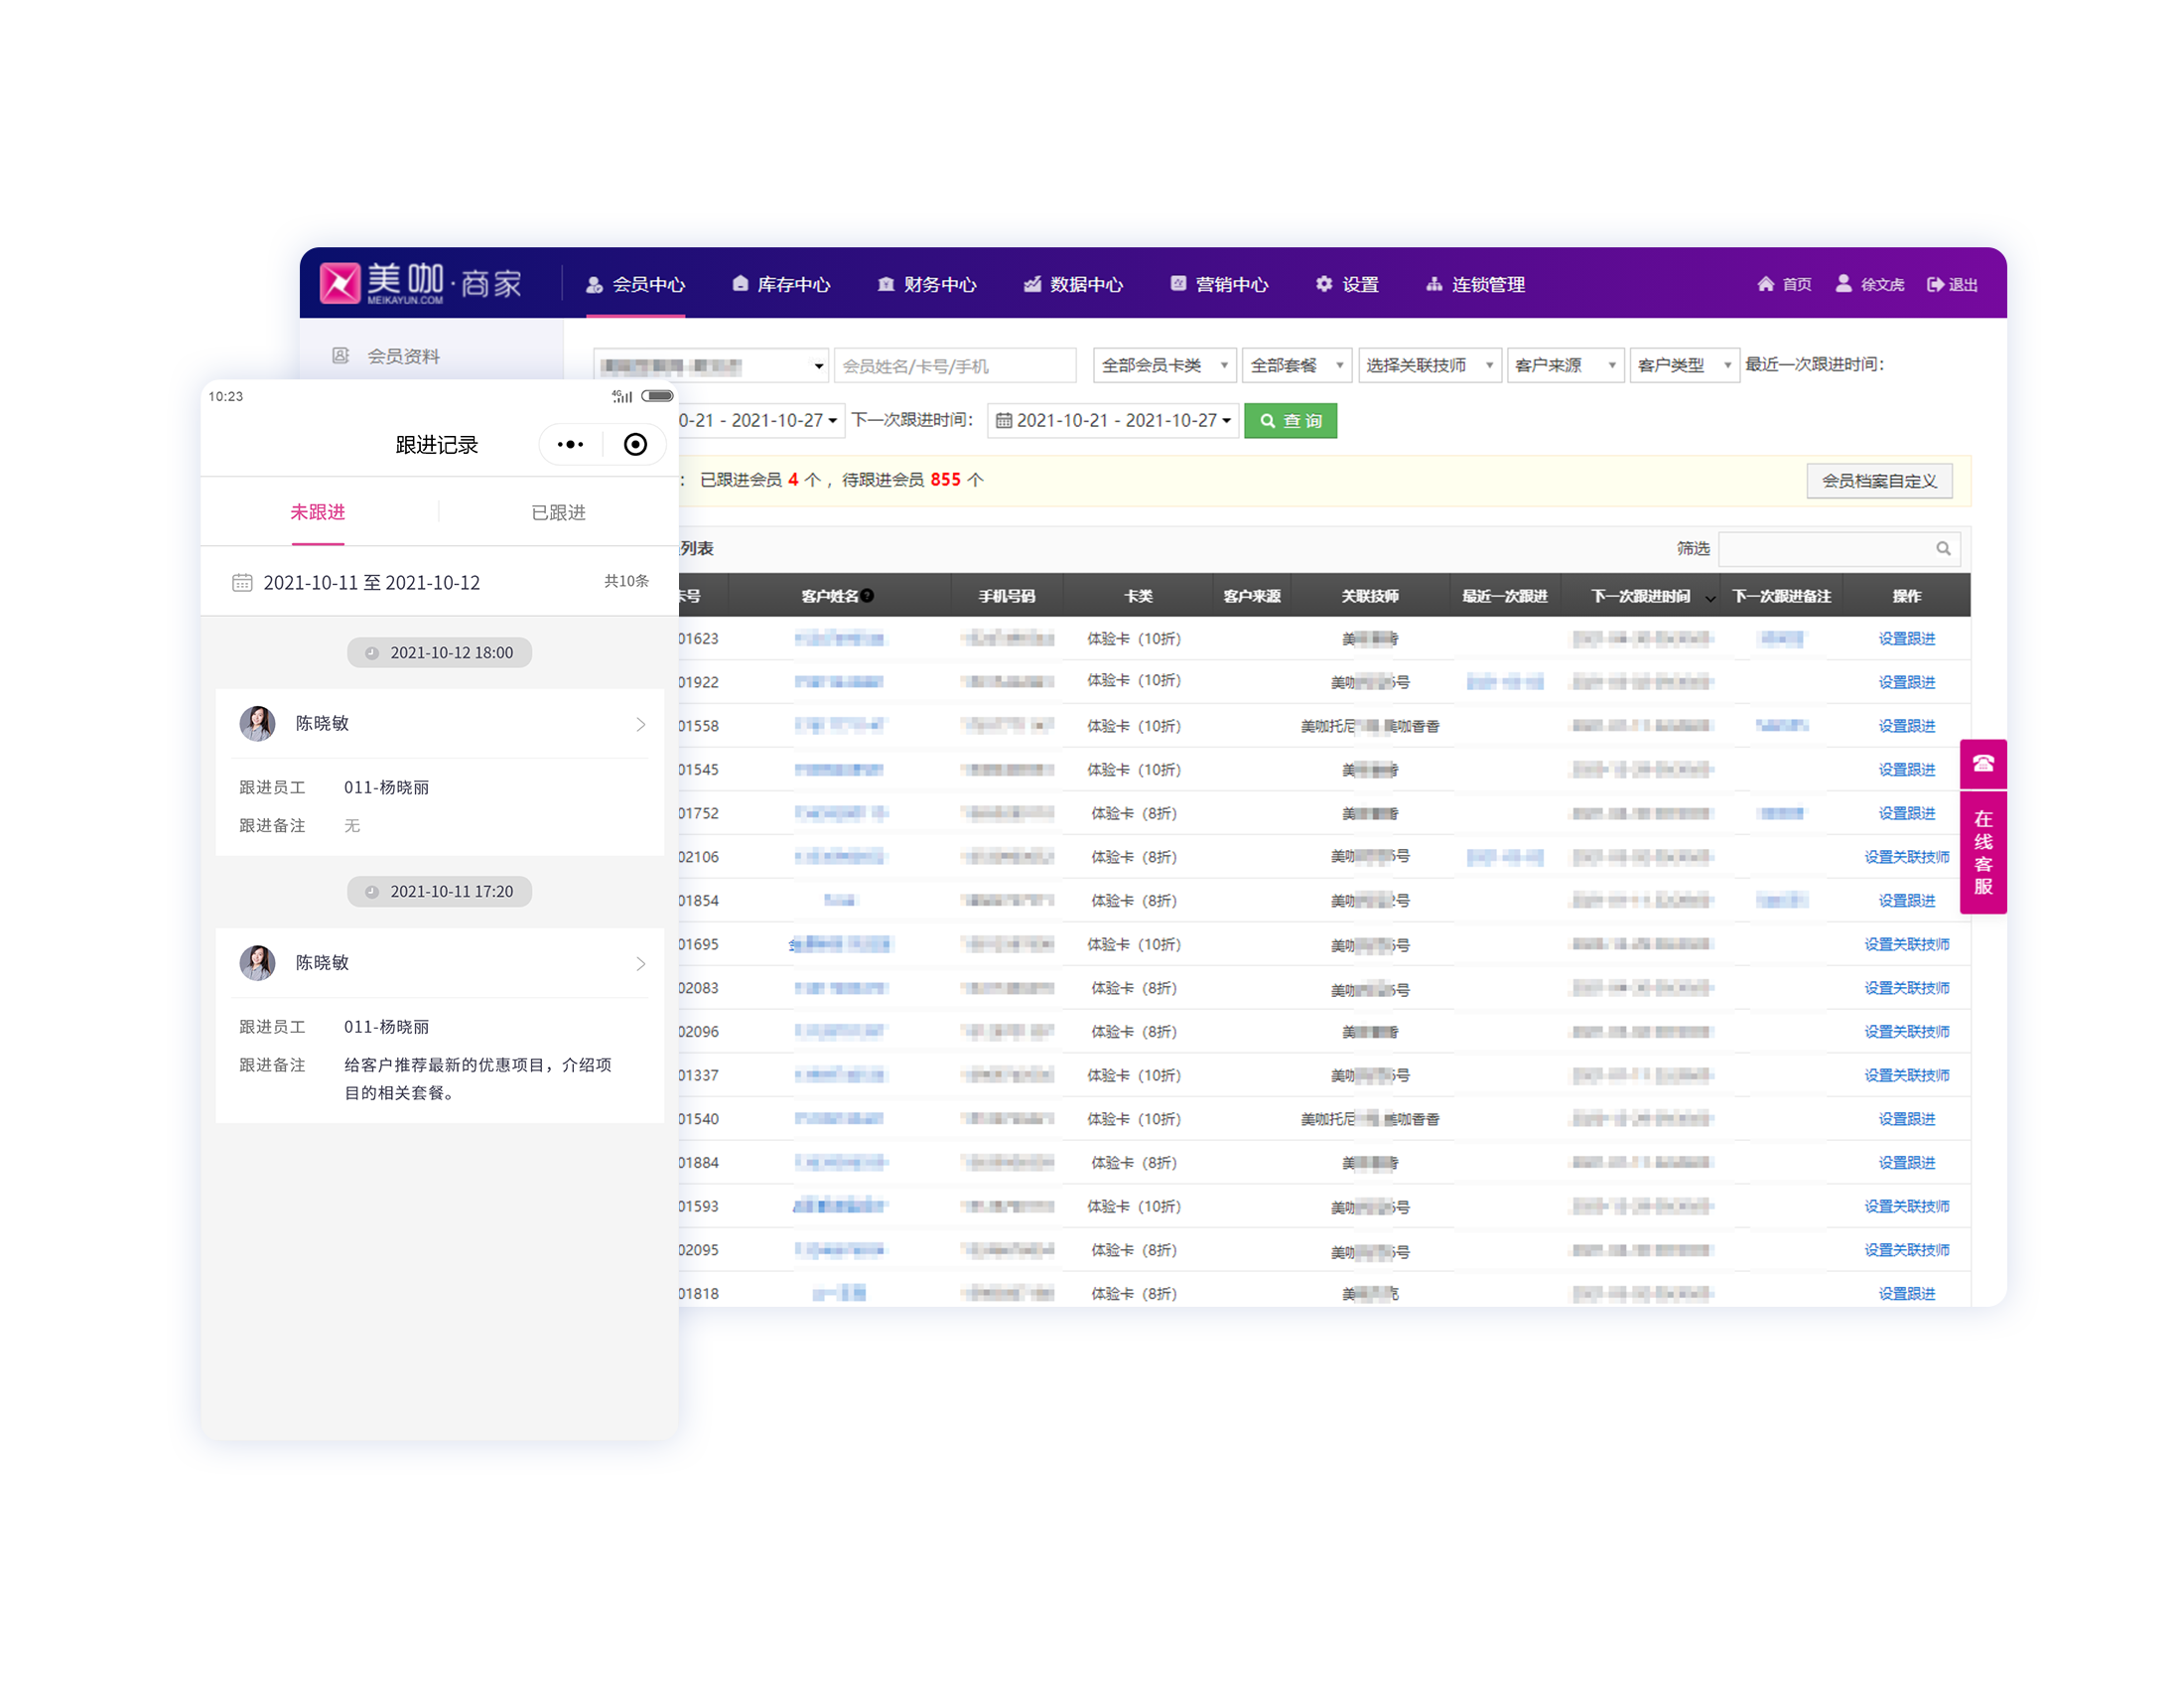Click 手机号码 column header
Image resolution: width=2184 pixels, height=1701 pixels.
click(x=1006, y=596)
